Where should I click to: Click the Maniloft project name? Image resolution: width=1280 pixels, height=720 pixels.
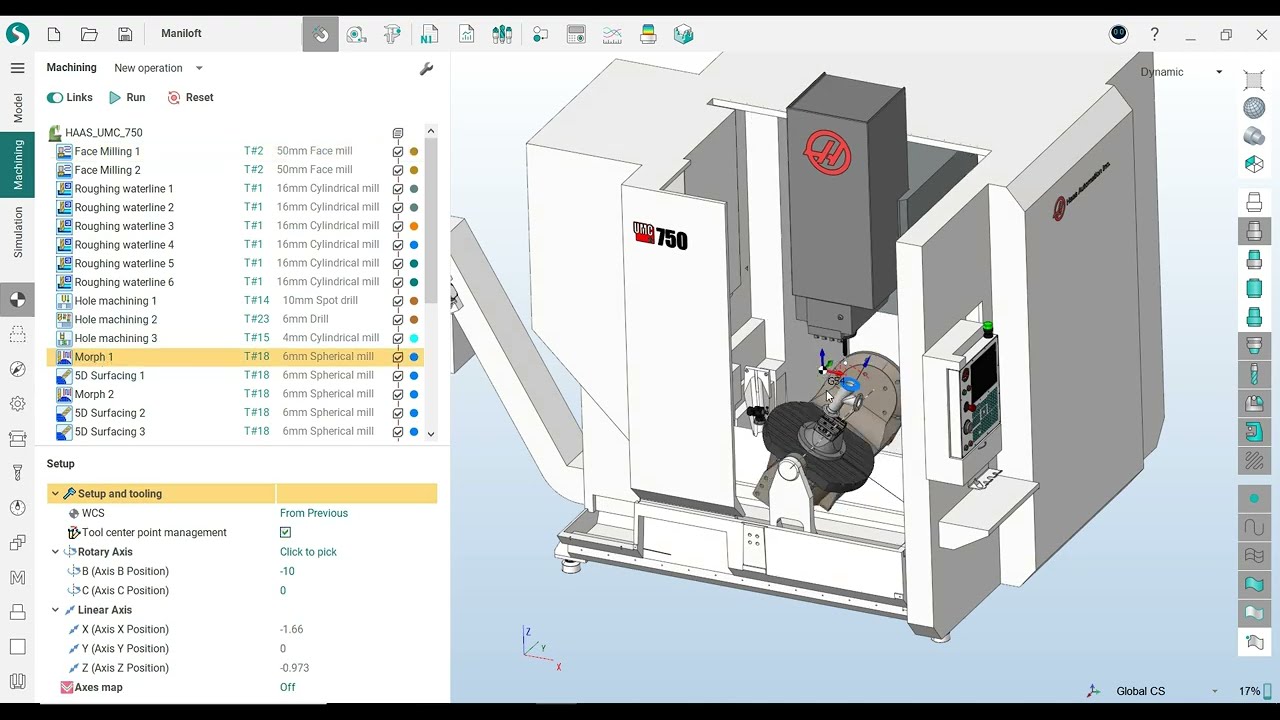181,34
